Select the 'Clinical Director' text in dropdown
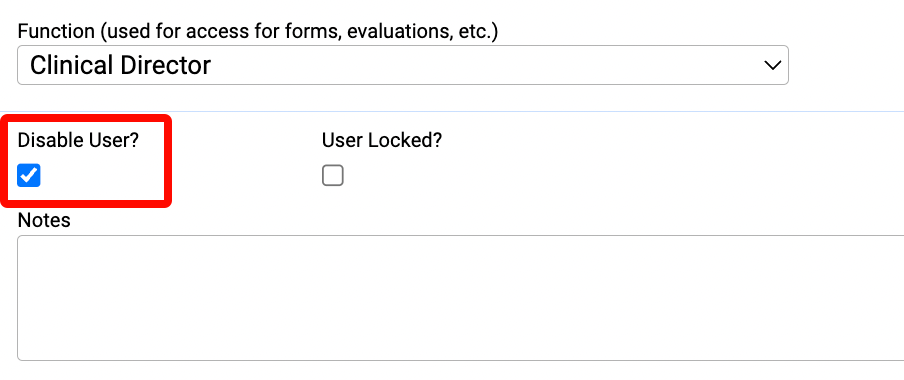 [x=120, y=65]
